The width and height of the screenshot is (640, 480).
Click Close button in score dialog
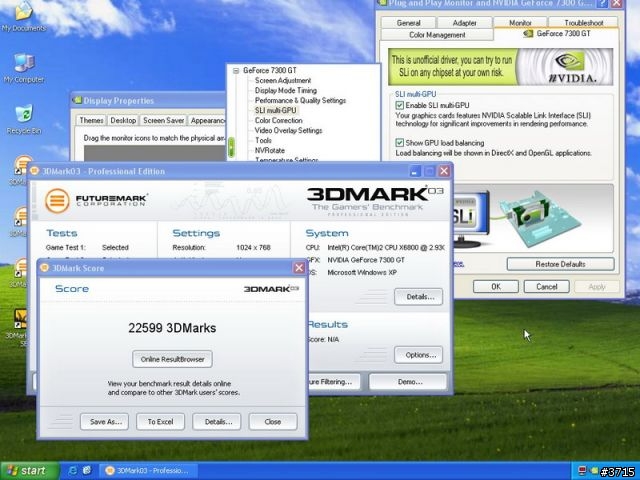tap(273, 422)
